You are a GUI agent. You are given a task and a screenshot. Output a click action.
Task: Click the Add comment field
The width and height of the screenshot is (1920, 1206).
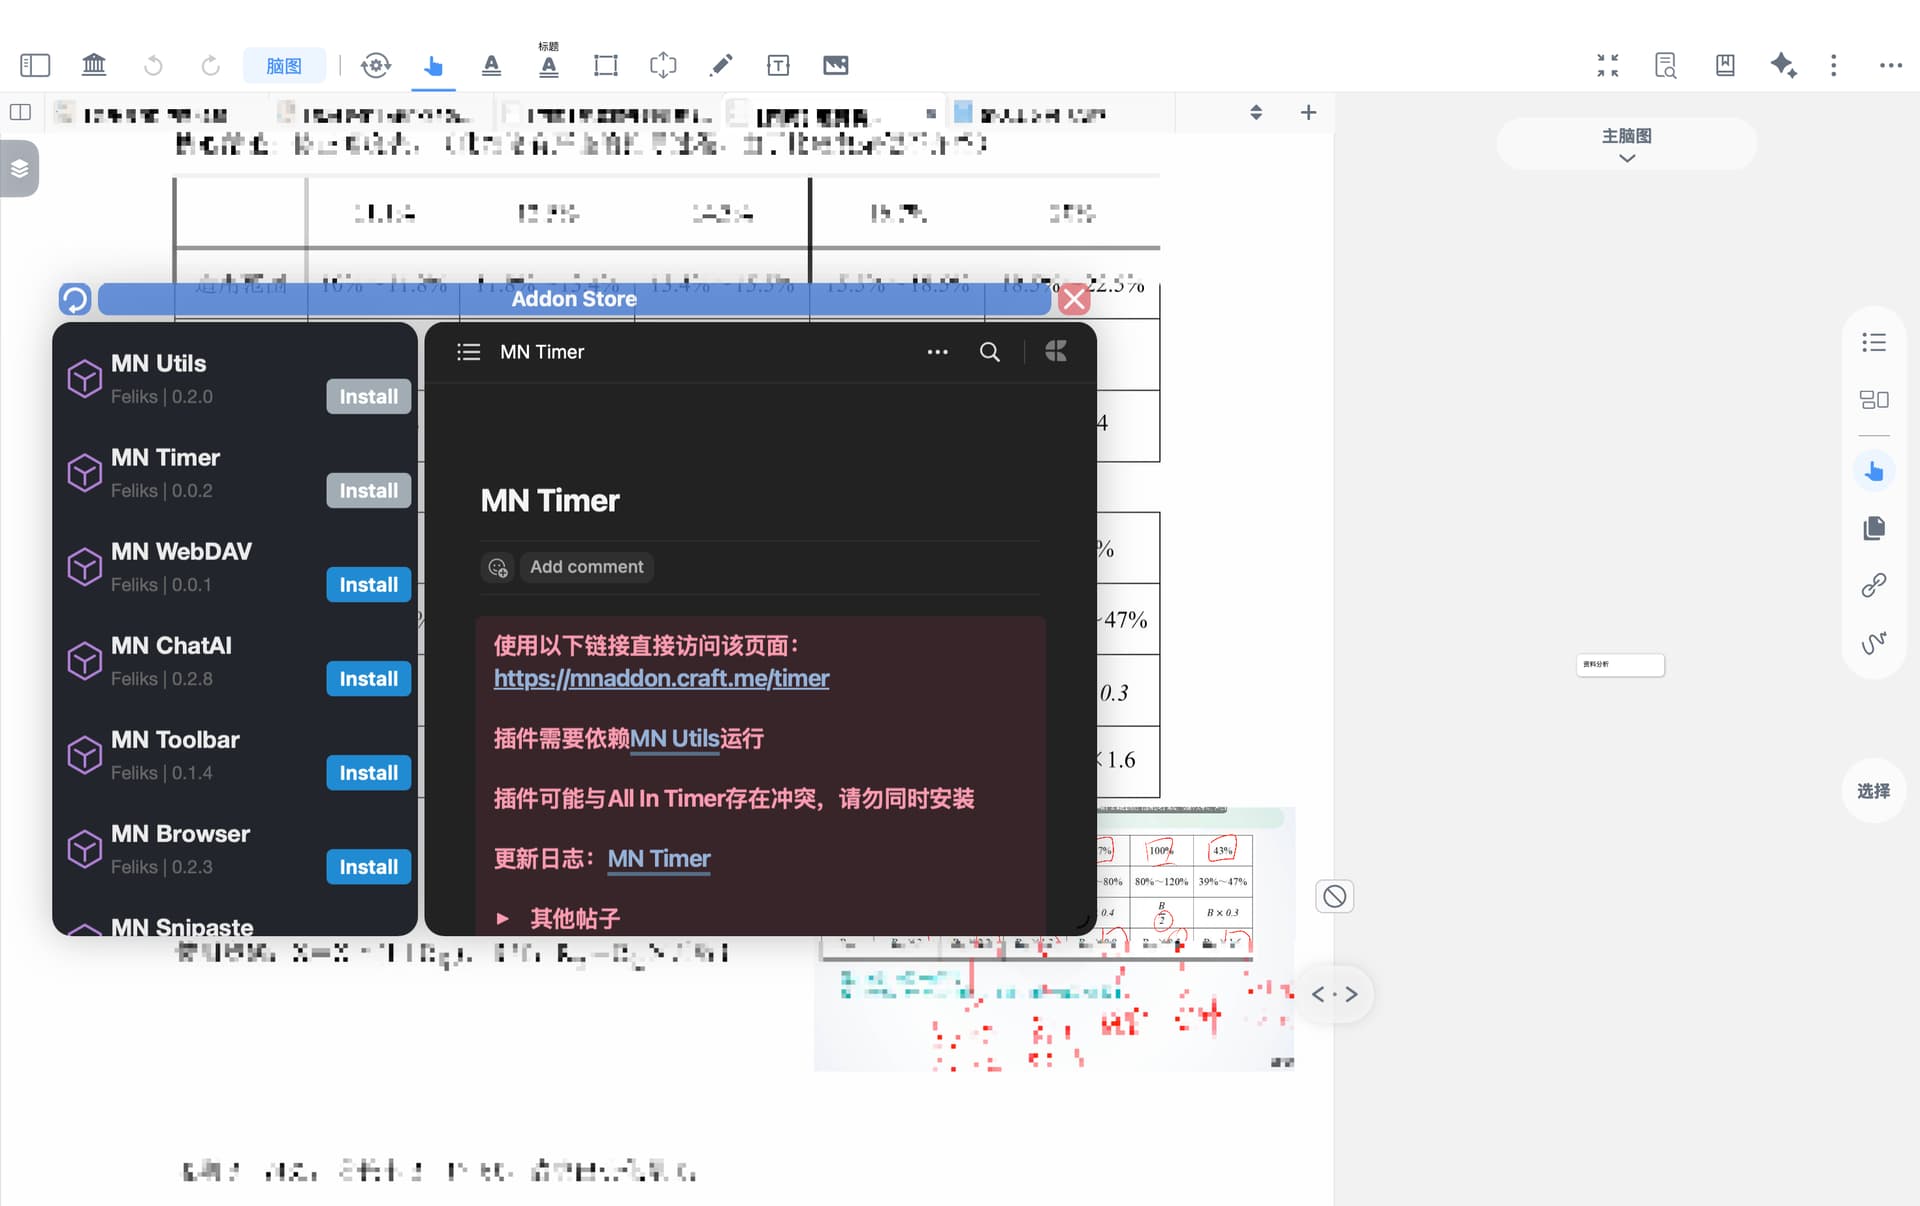pyautogui.click(x=586, y=567)
